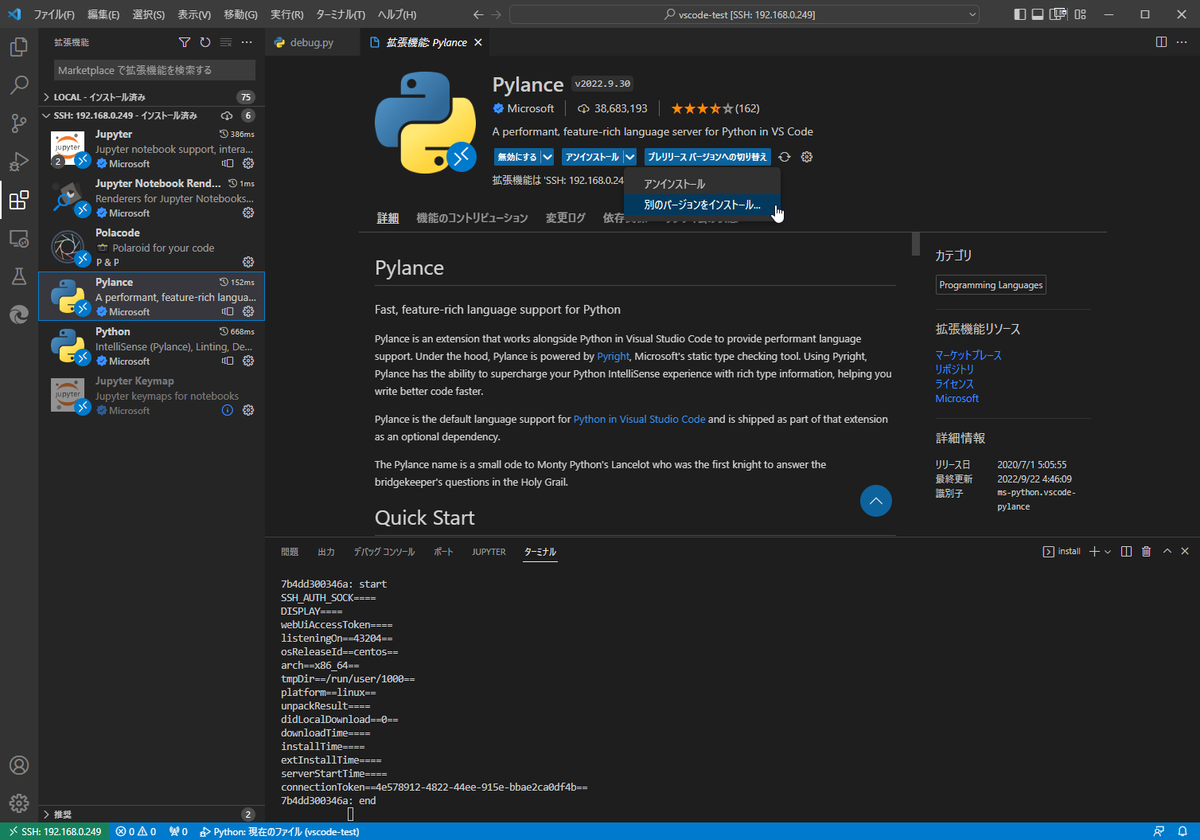Click feedback icon in status bar
The height and width of the screenshot is (840, 1200).
pos(1159,831)
